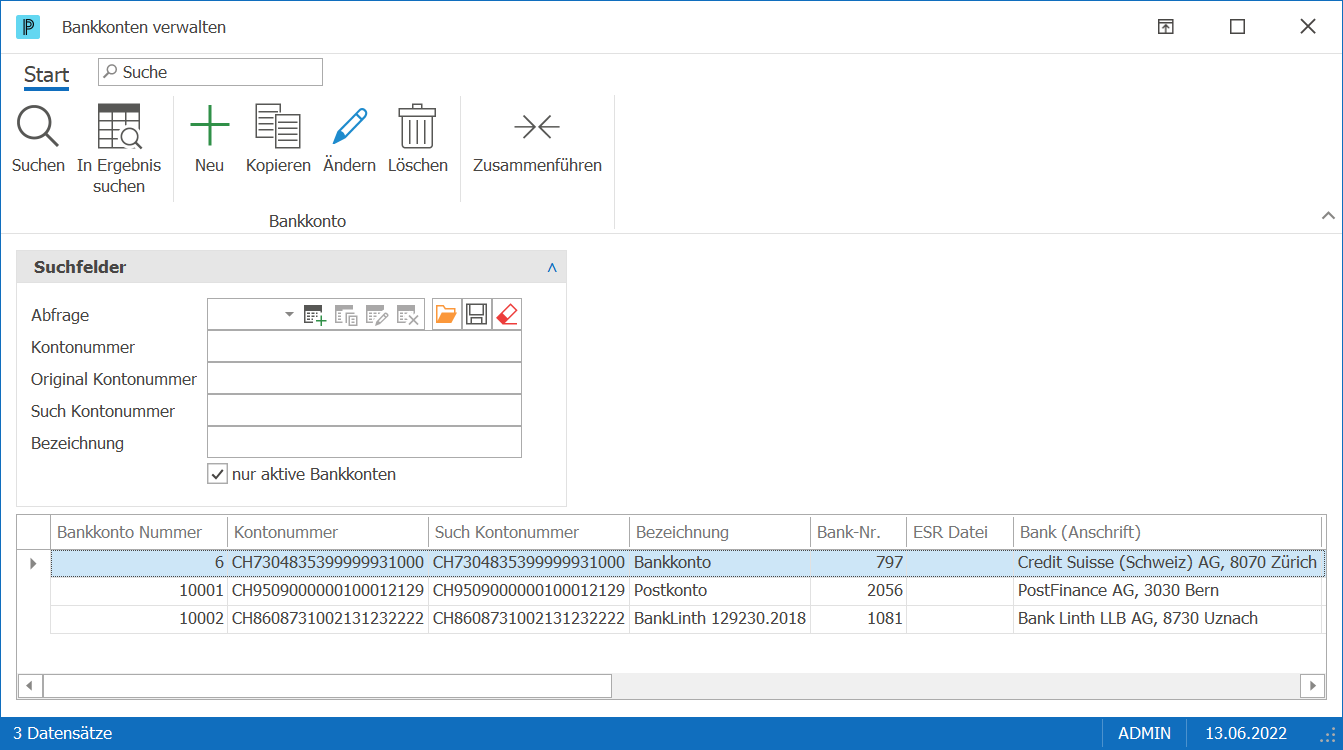Click the Kontonummer input field
1343x750 pixels.
point(364,347)
